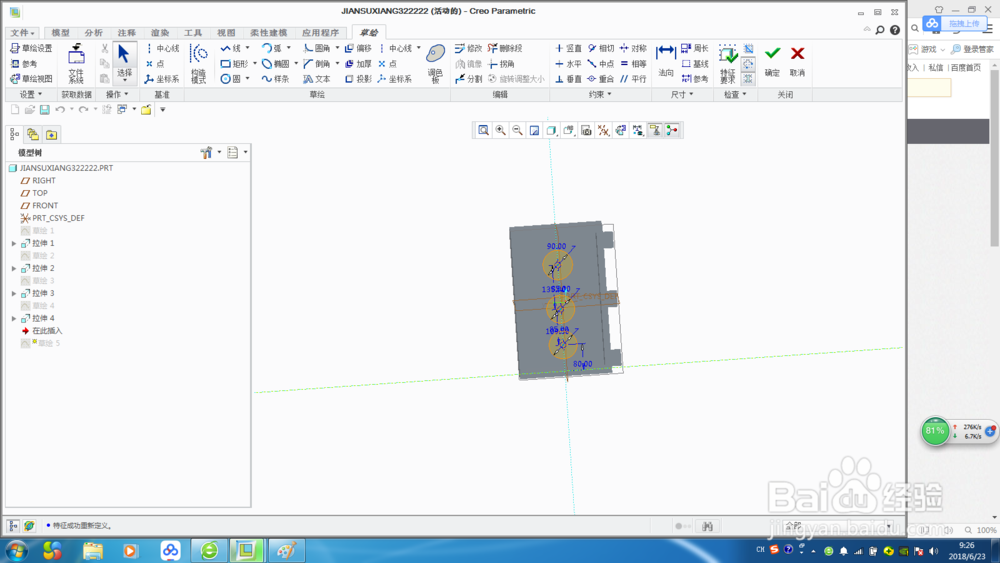Viewport: 1000px width, 563px height.
Task: Open the 文件 menu
Action: point(22,33)
